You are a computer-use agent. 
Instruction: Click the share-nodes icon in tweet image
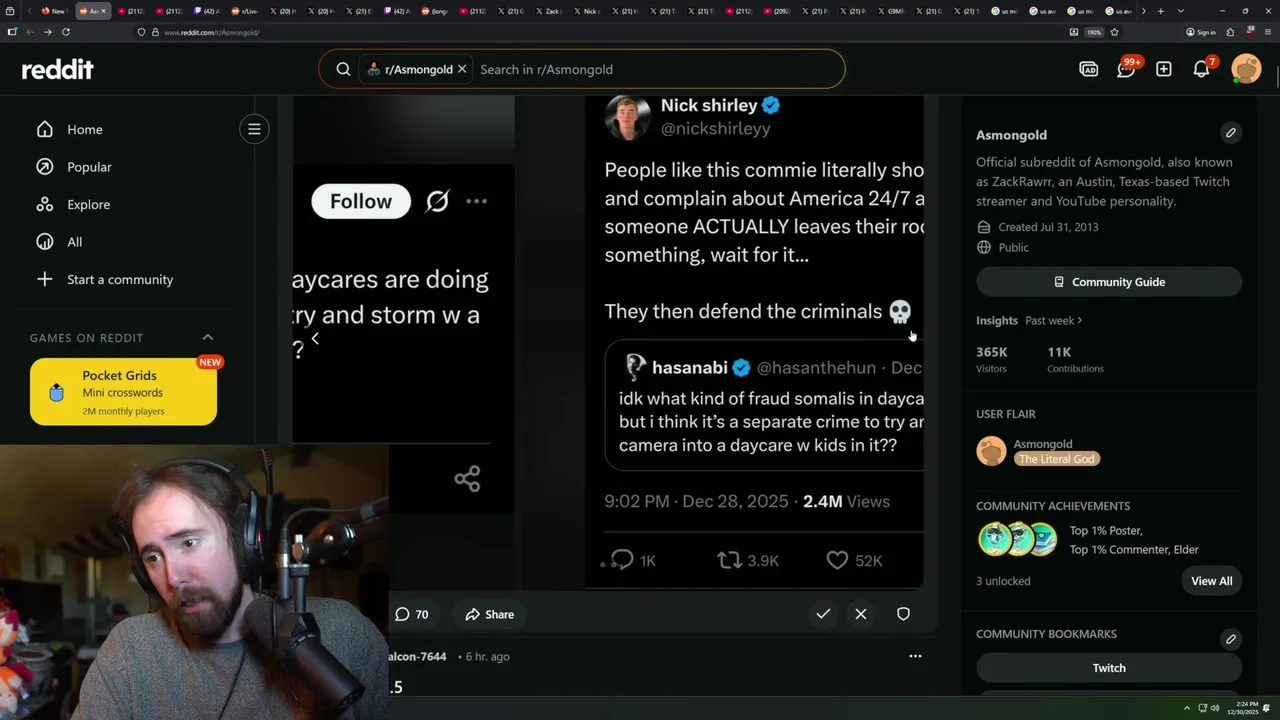click(x=467, y=478)
